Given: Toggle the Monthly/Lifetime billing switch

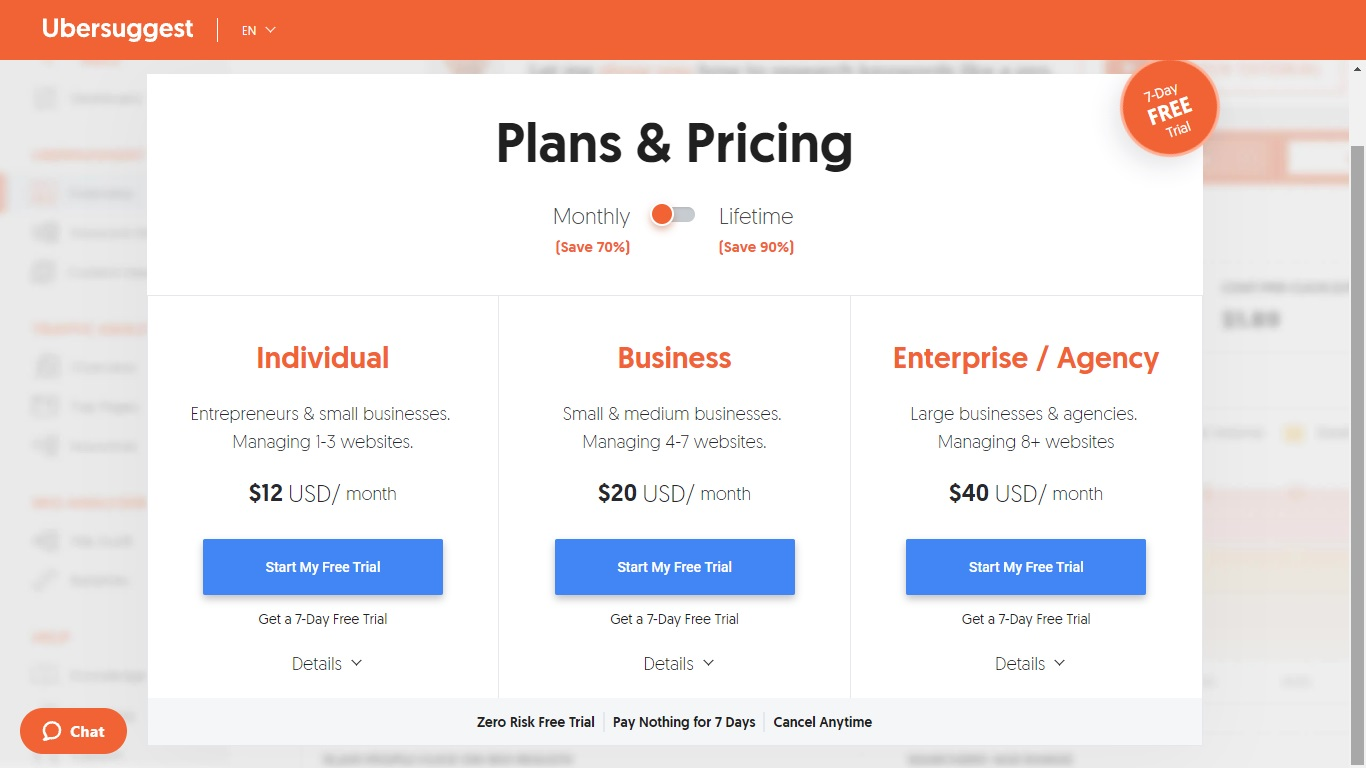Looking at the screenshot, I should pos(673,215).
